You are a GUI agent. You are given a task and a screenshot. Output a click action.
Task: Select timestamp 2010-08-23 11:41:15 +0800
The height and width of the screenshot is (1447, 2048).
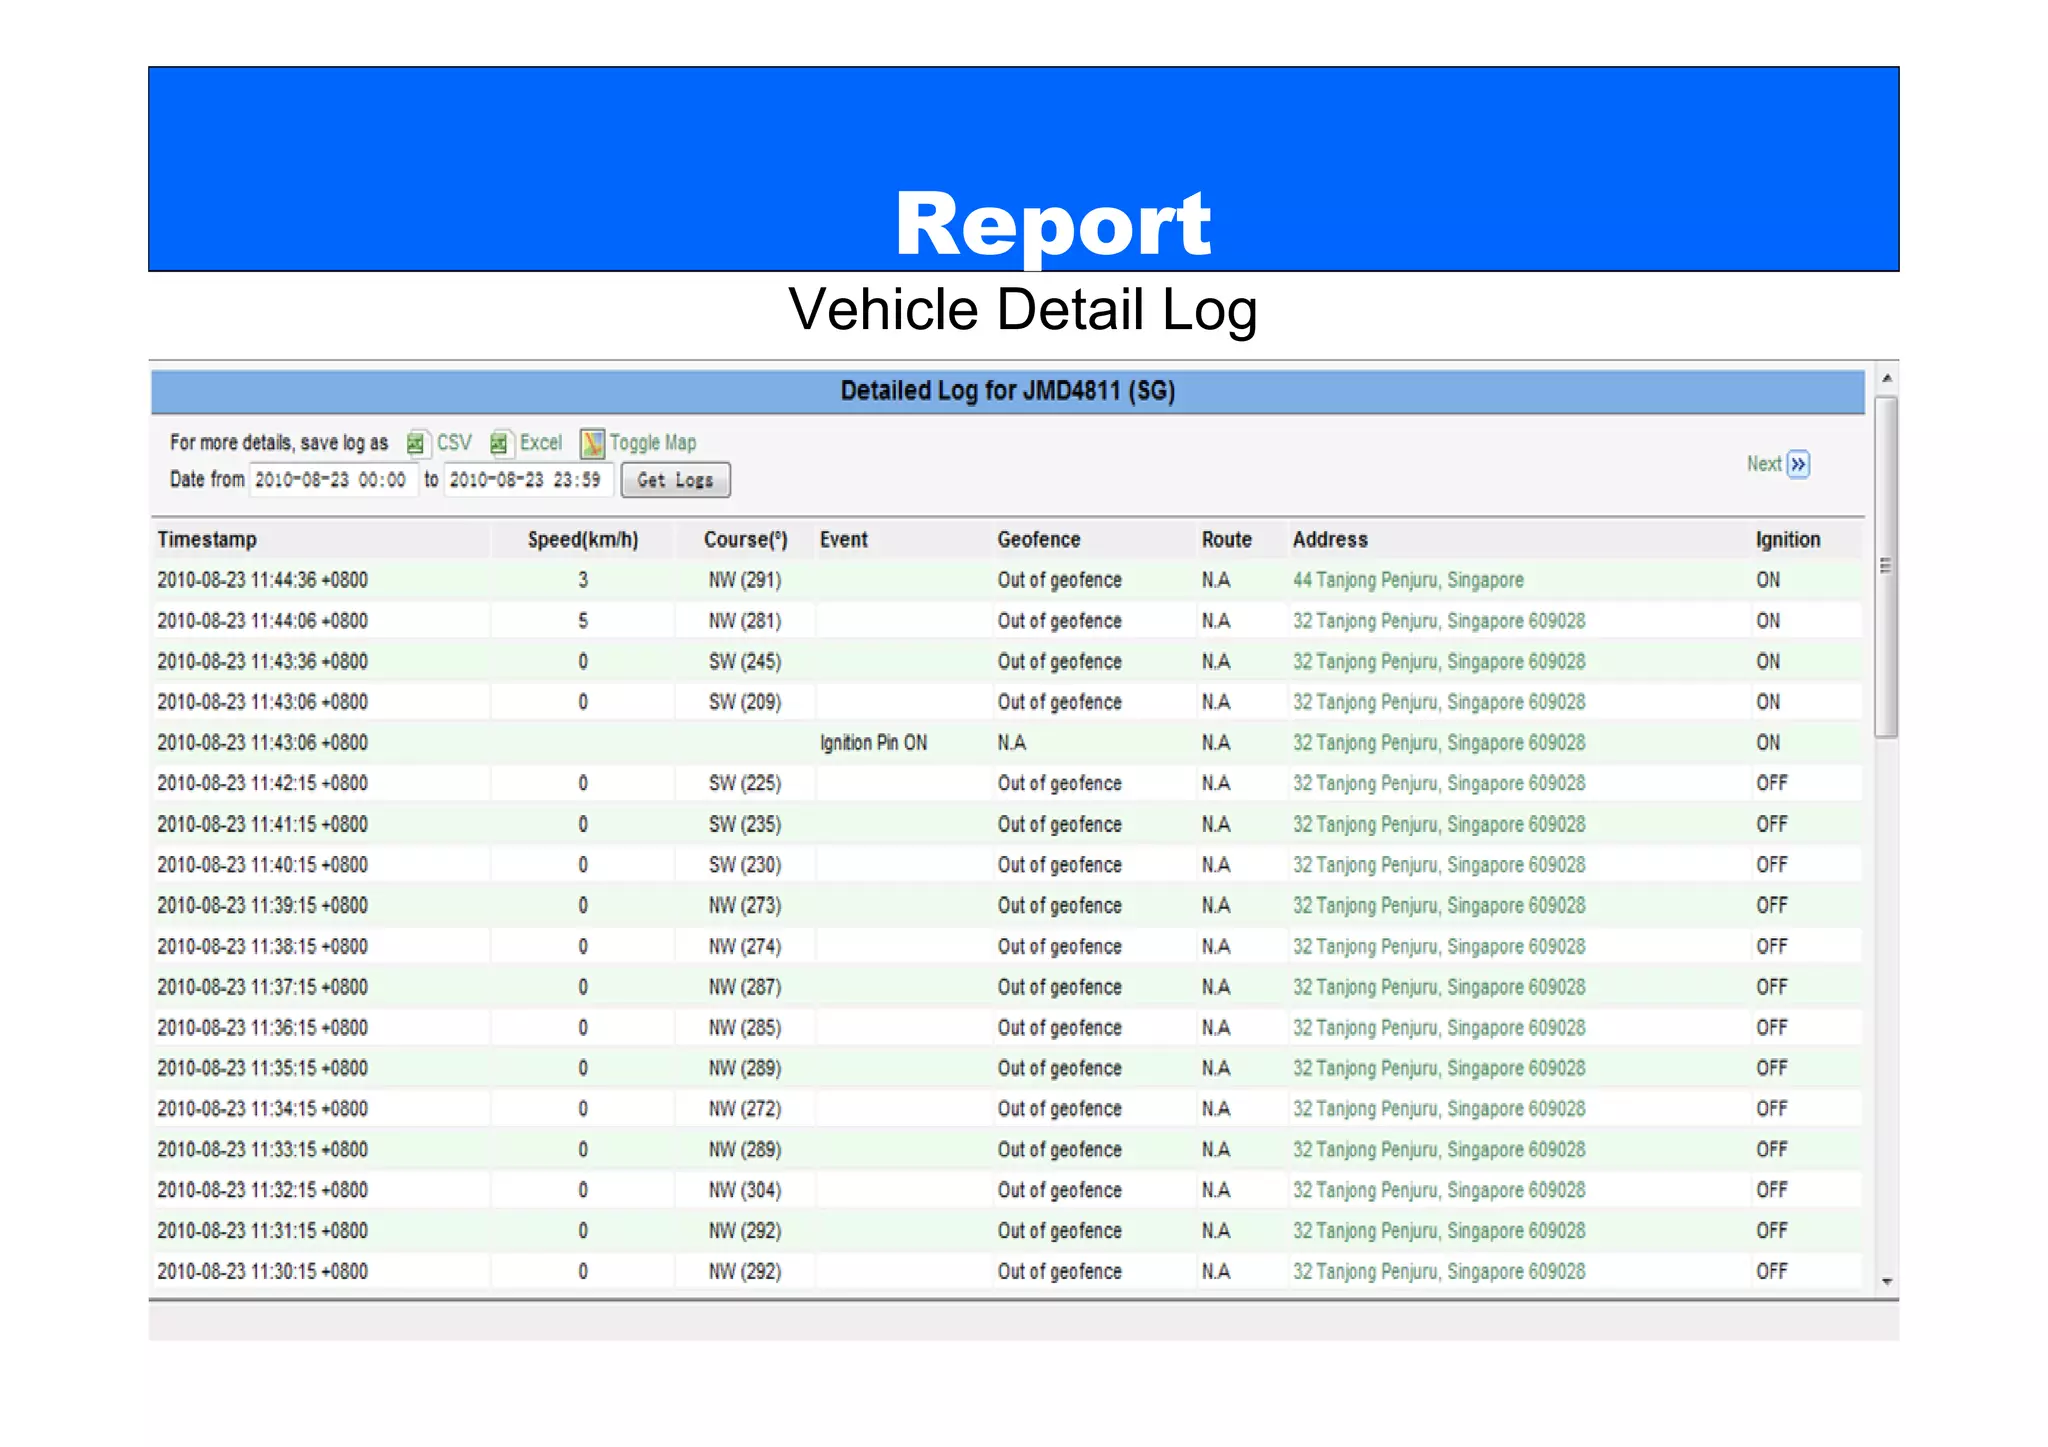(263, 824)
